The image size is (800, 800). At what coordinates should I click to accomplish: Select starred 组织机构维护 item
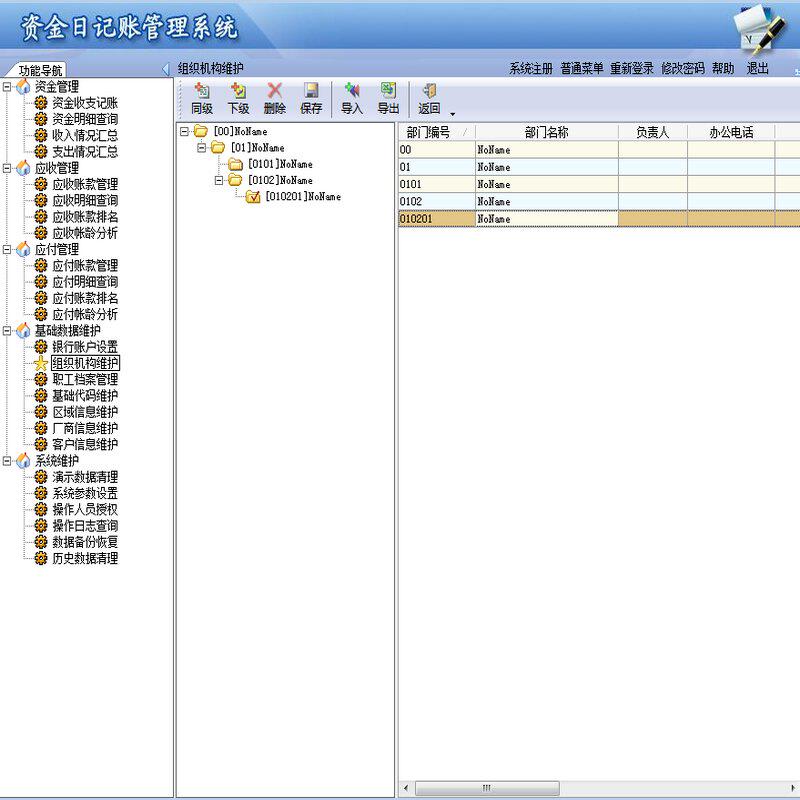pos(85,363)
